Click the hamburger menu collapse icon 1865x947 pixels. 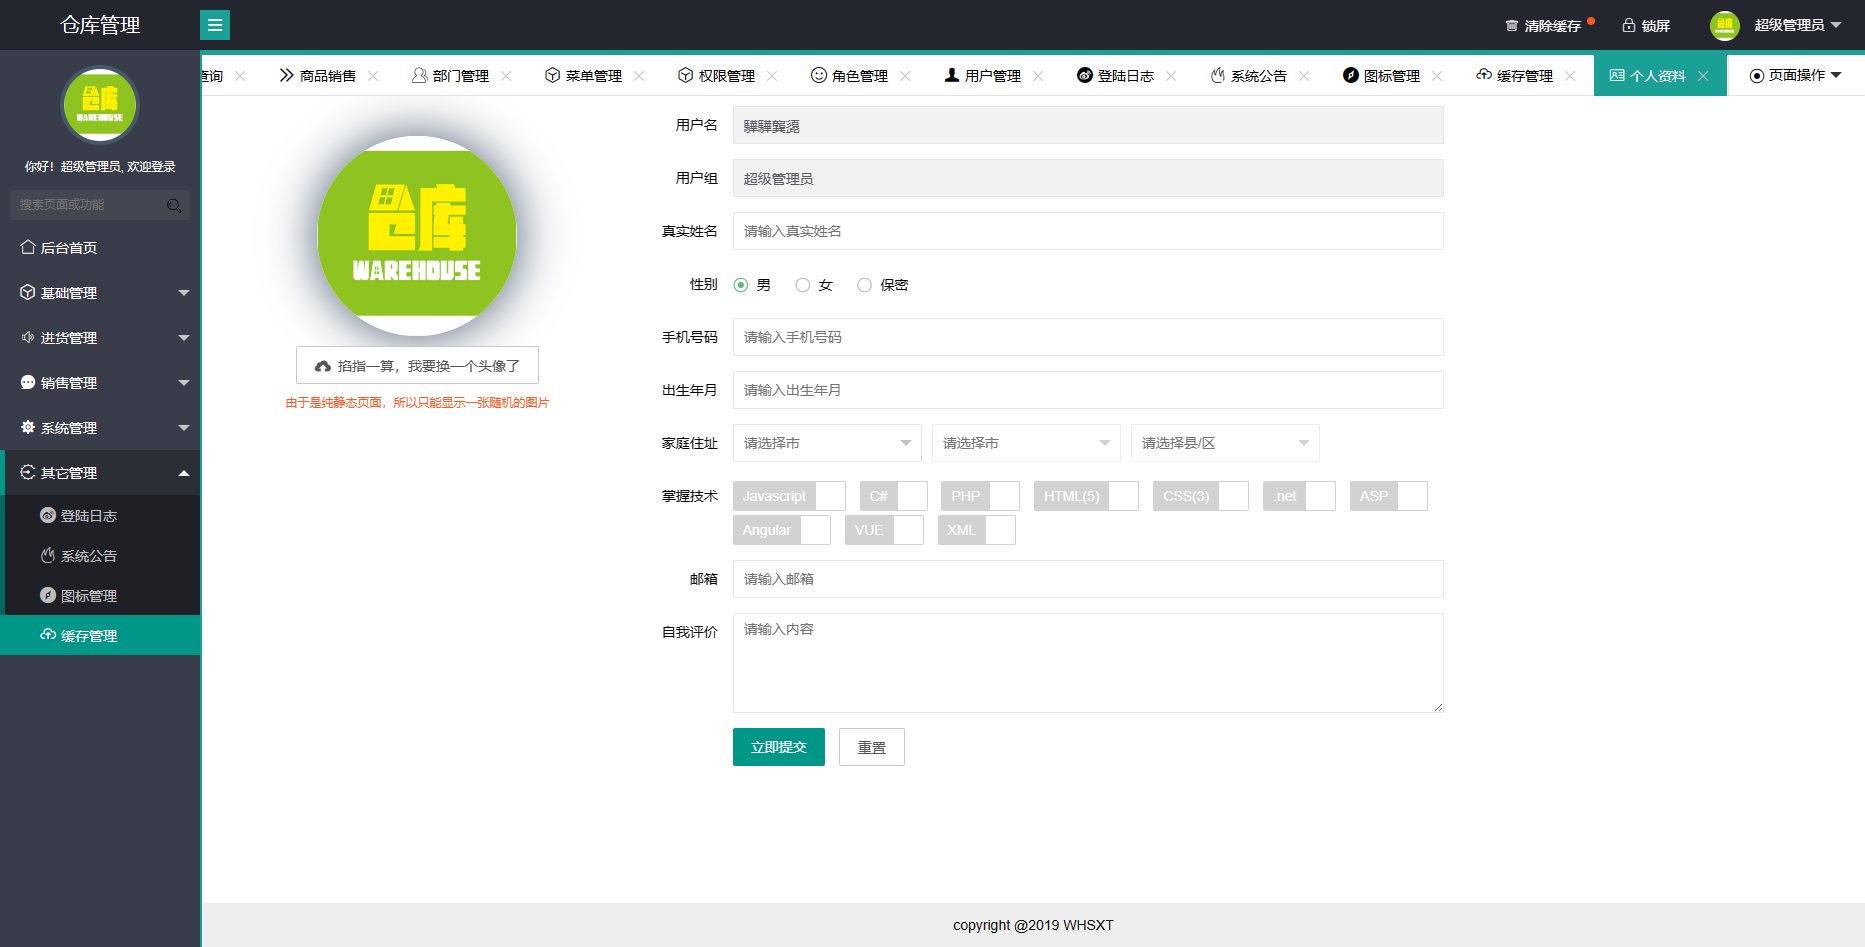215,25
